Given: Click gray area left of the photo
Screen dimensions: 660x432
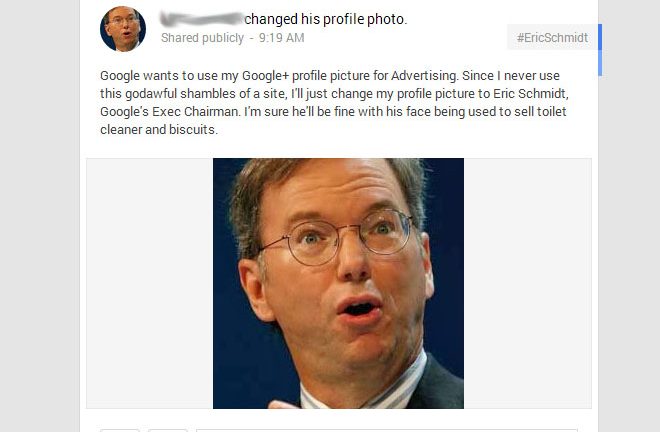Looking at the screenshot, I should (150, 283).
